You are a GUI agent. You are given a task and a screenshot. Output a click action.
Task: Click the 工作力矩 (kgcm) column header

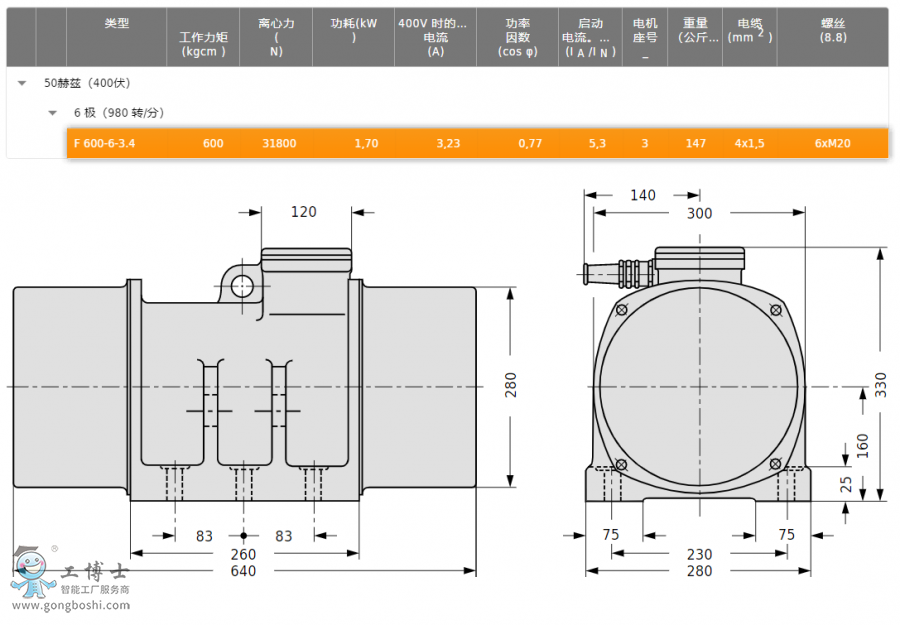[203, 37]
